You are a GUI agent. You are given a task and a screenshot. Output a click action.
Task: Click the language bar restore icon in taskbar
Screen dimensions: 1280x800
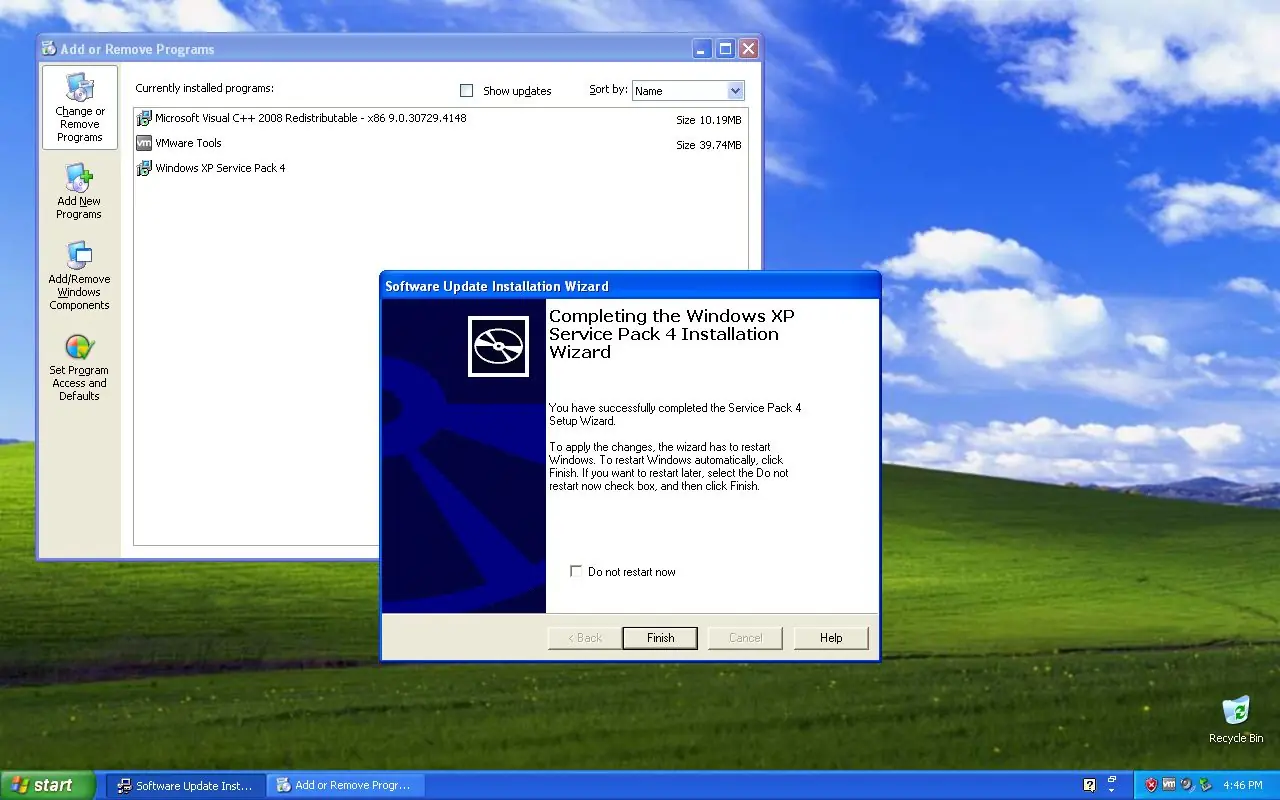(x=1112, y=781)
